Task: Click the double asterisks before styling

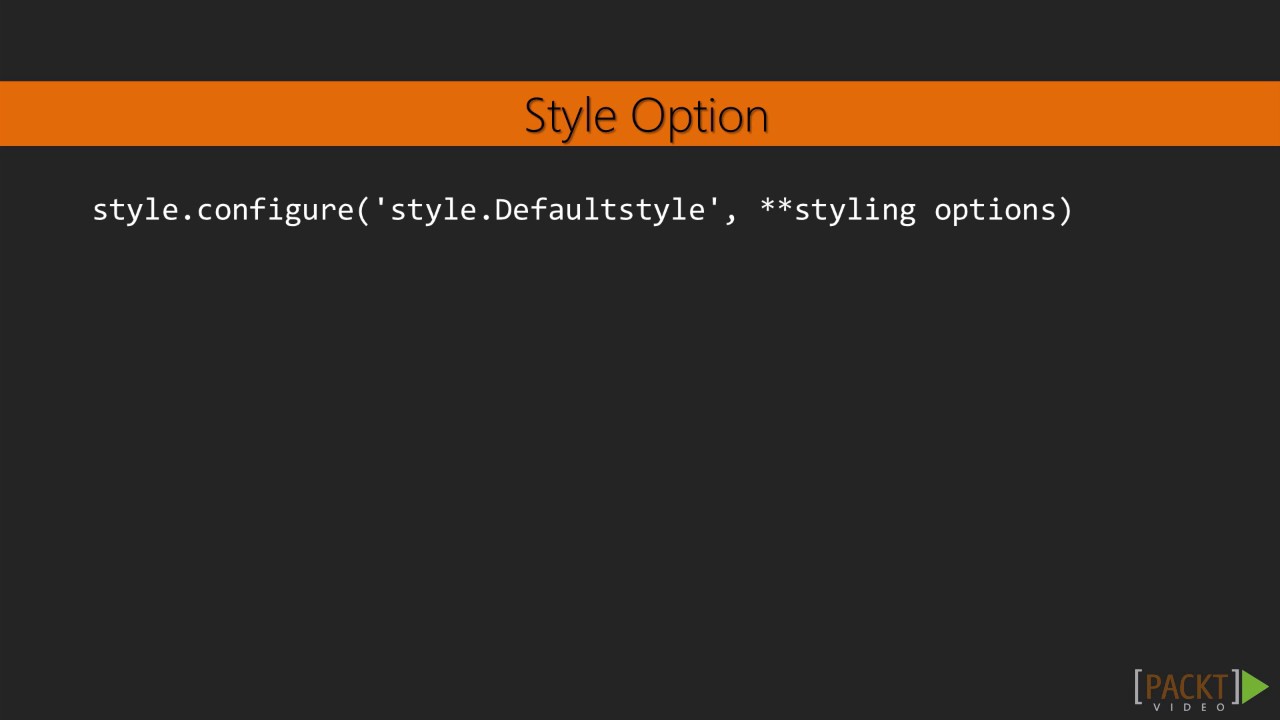Action: click(x=776, y=207)
